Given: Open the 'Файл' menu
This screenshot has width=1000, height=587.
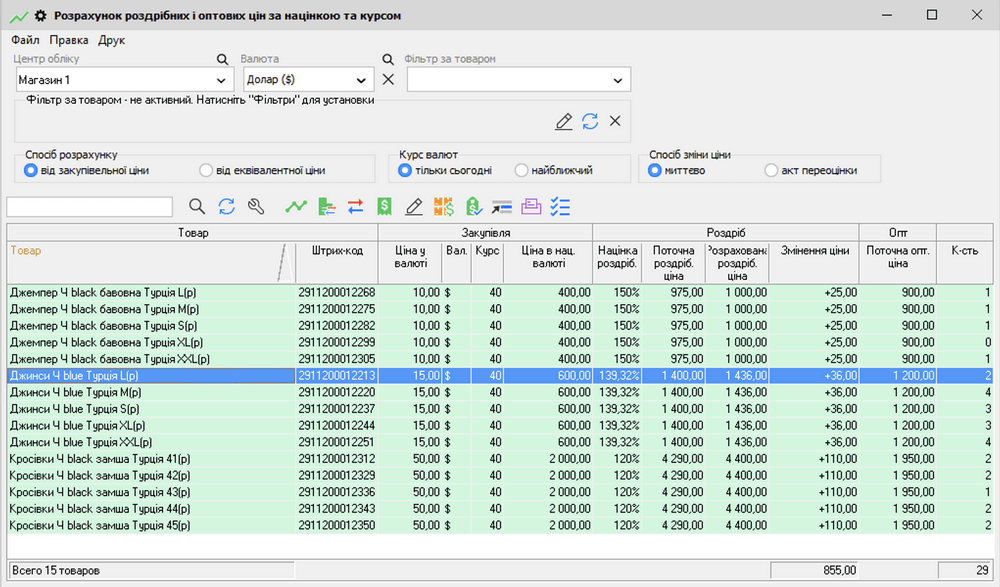Looking at the screenshot, I should (25, 40).
